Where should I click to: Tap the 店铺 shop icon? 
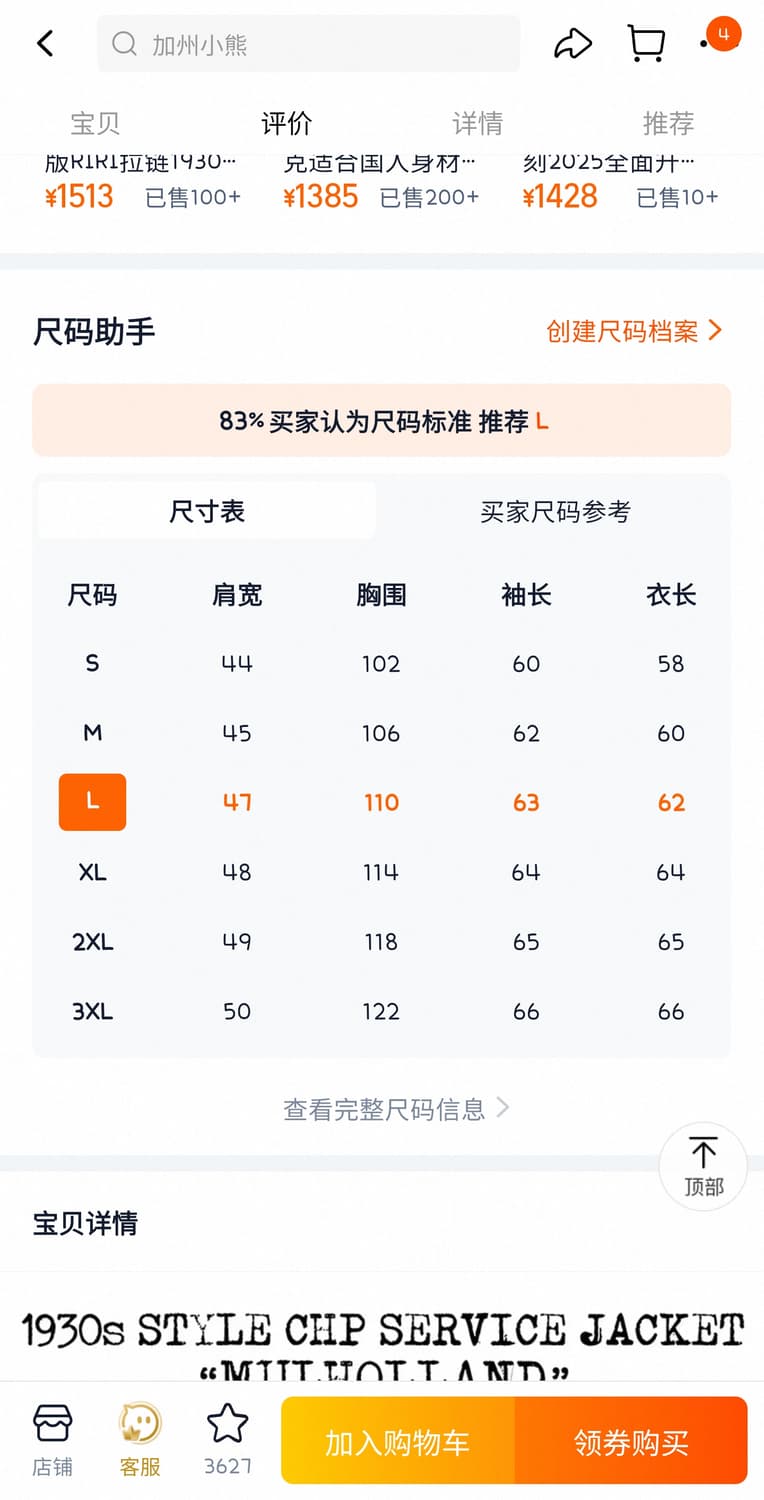tap(52, 1440)
